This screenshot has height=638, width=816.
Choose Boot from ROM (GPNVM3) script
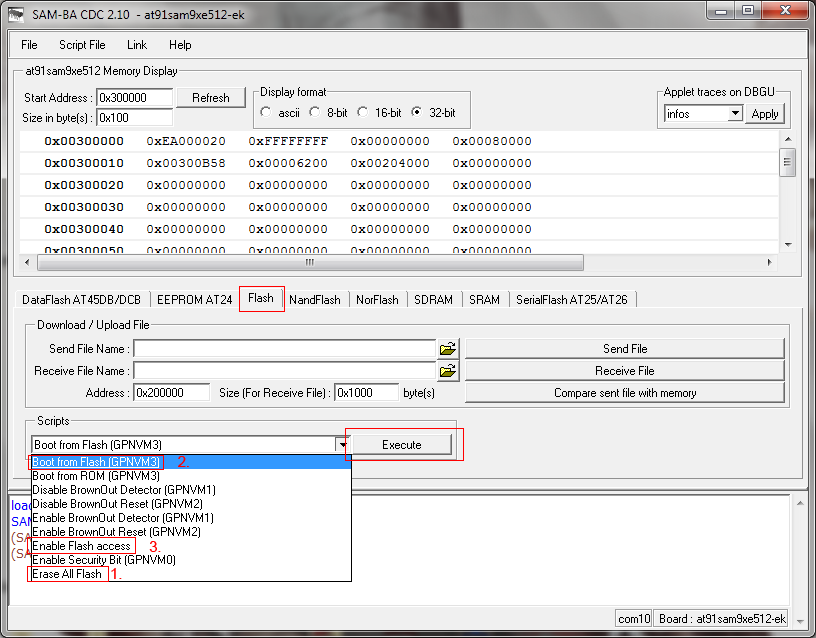click(x=191, y=476)
